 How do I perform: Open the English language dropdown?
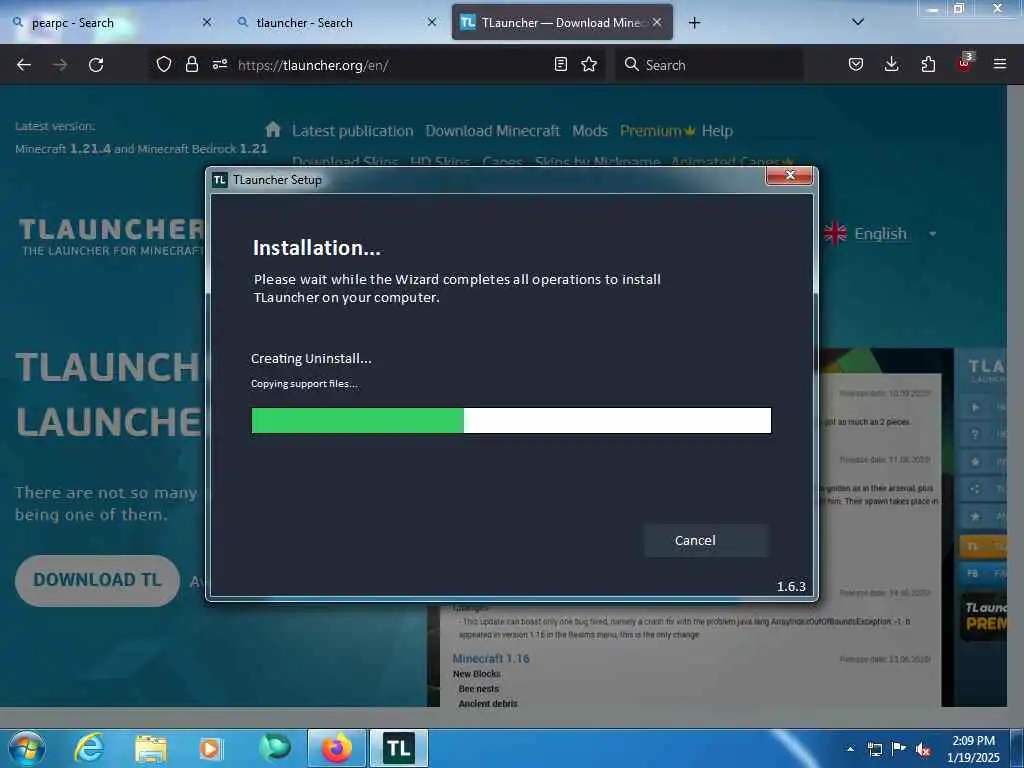click(880, 234)
